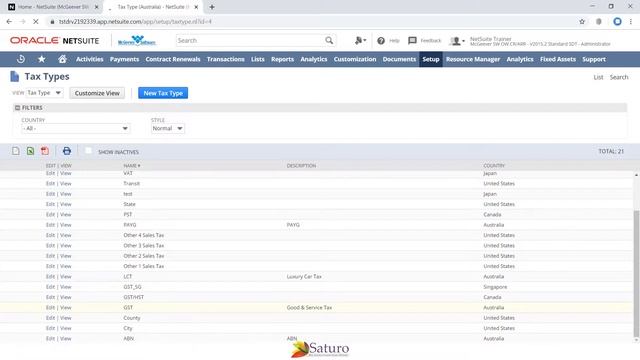Click the McGeever Software company logo
640x360 pixels.
(x=137, y=40)
